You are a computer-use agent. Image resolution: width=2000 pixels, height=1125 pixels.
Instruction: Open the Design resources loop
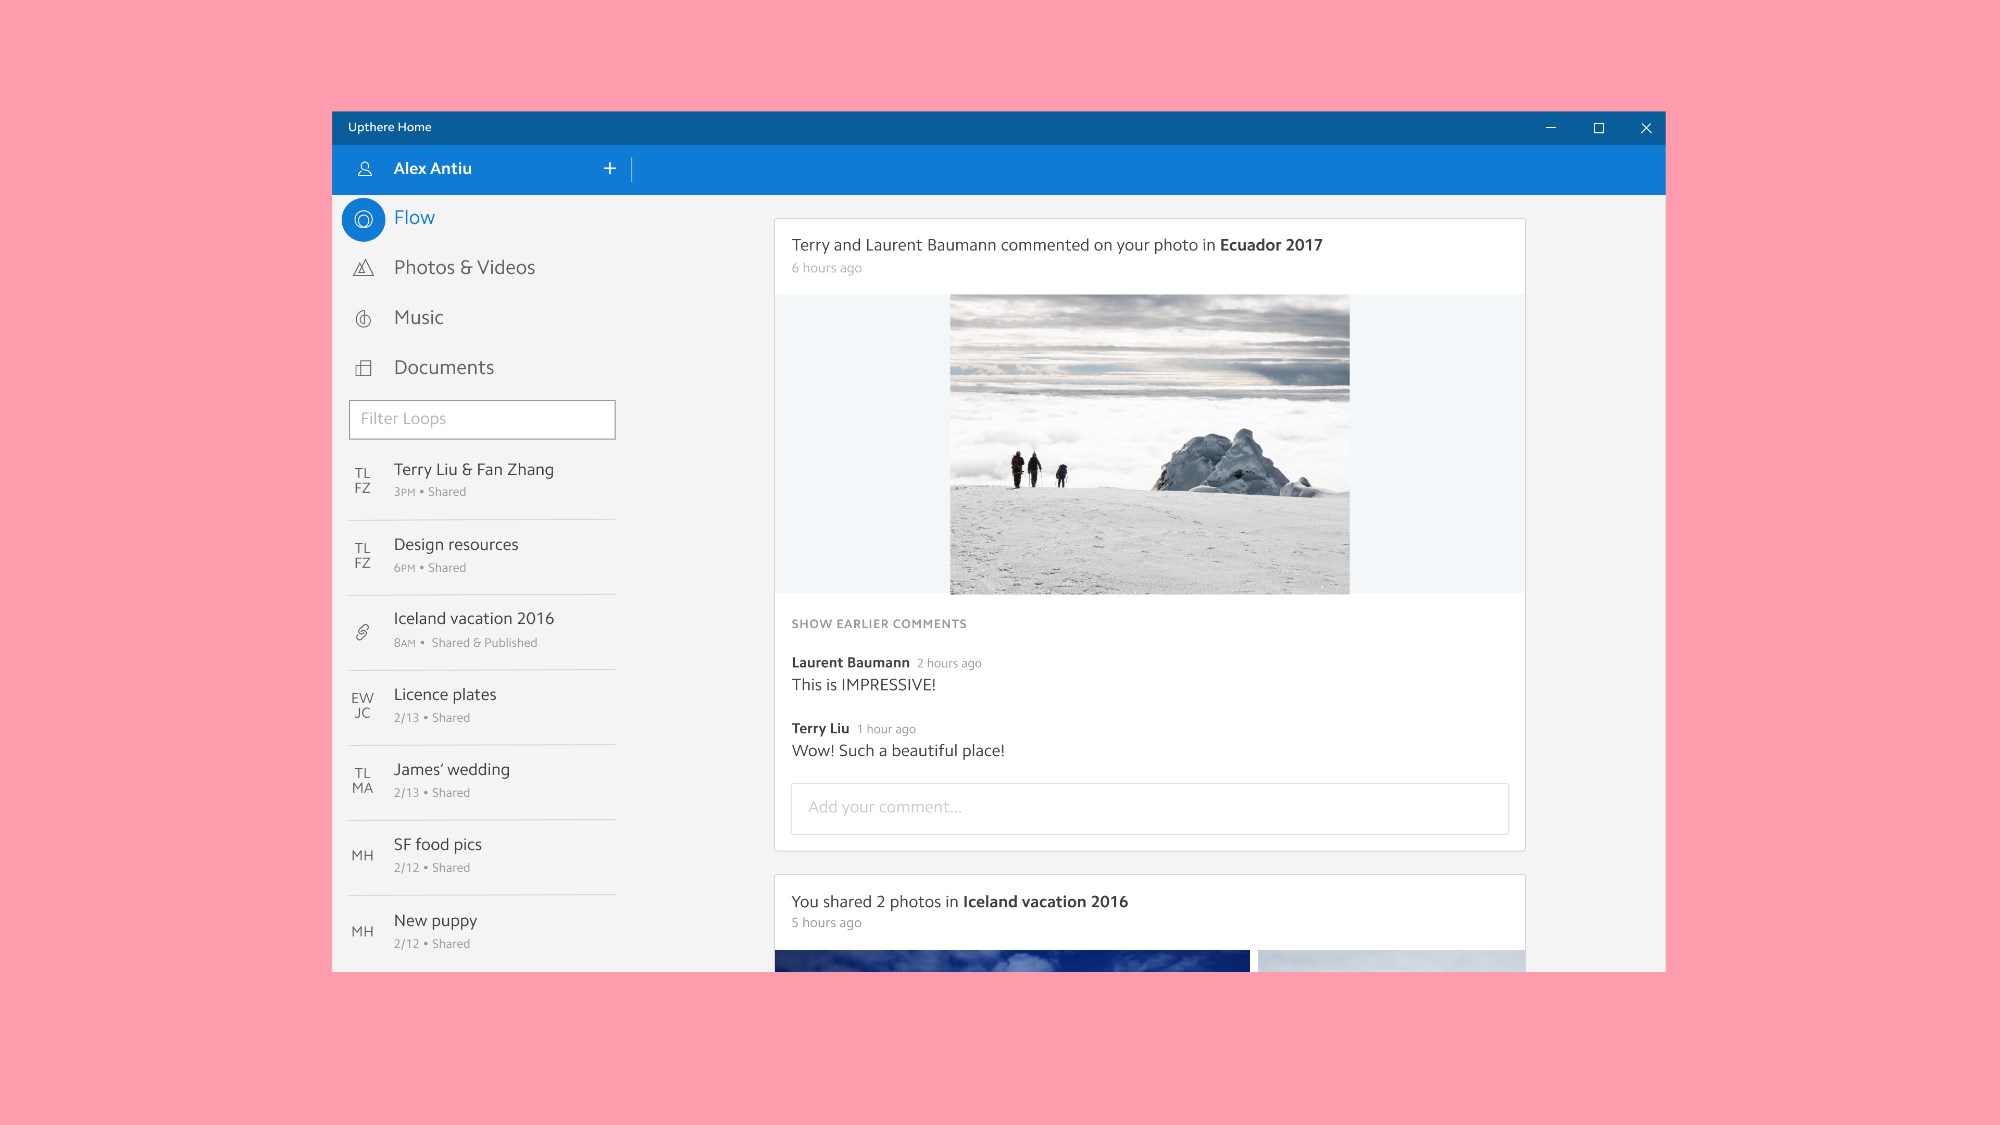456,554
